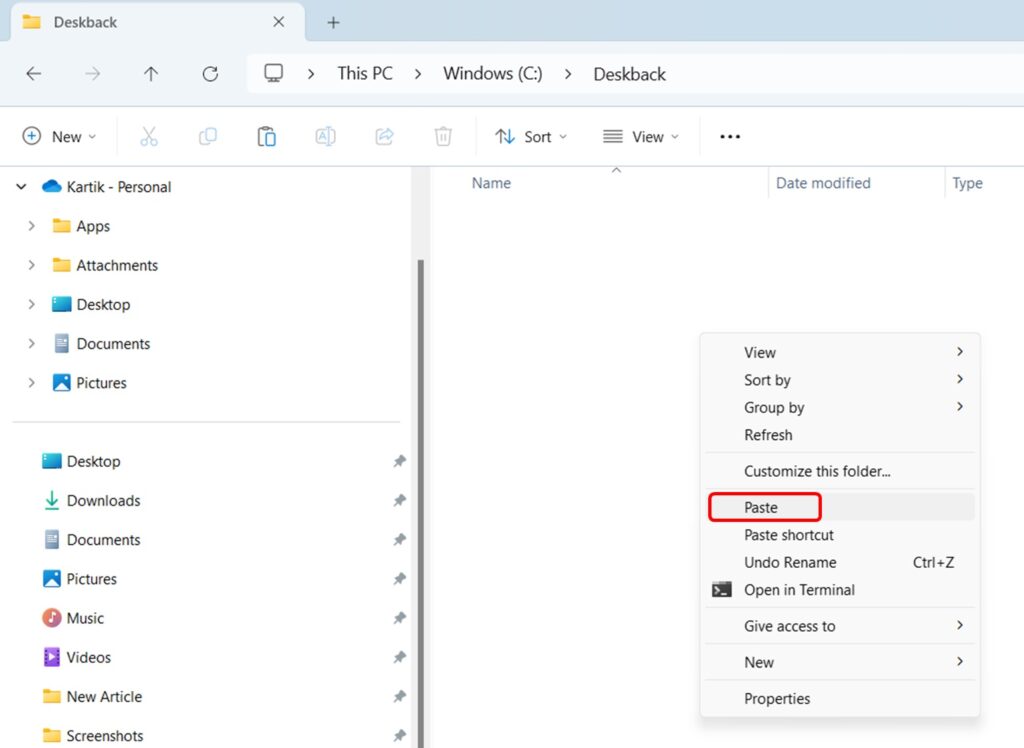Viewport: 1024px width, 748px height.
Task: Expand the OneDrive Desktop folder chevron
Action: 31,304
